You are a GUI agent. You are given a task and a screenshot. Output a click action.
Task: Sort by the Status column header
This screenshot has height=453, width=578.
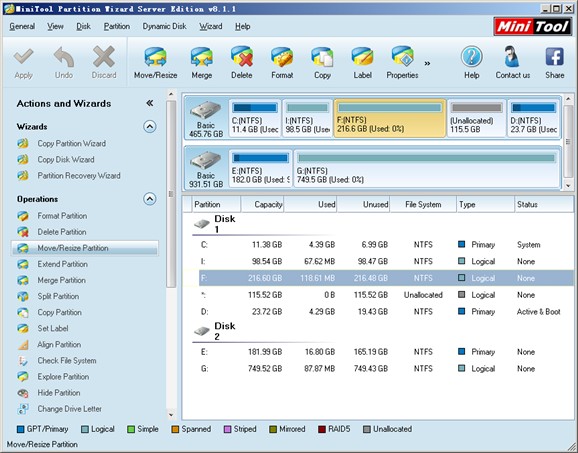click(544, 205)
